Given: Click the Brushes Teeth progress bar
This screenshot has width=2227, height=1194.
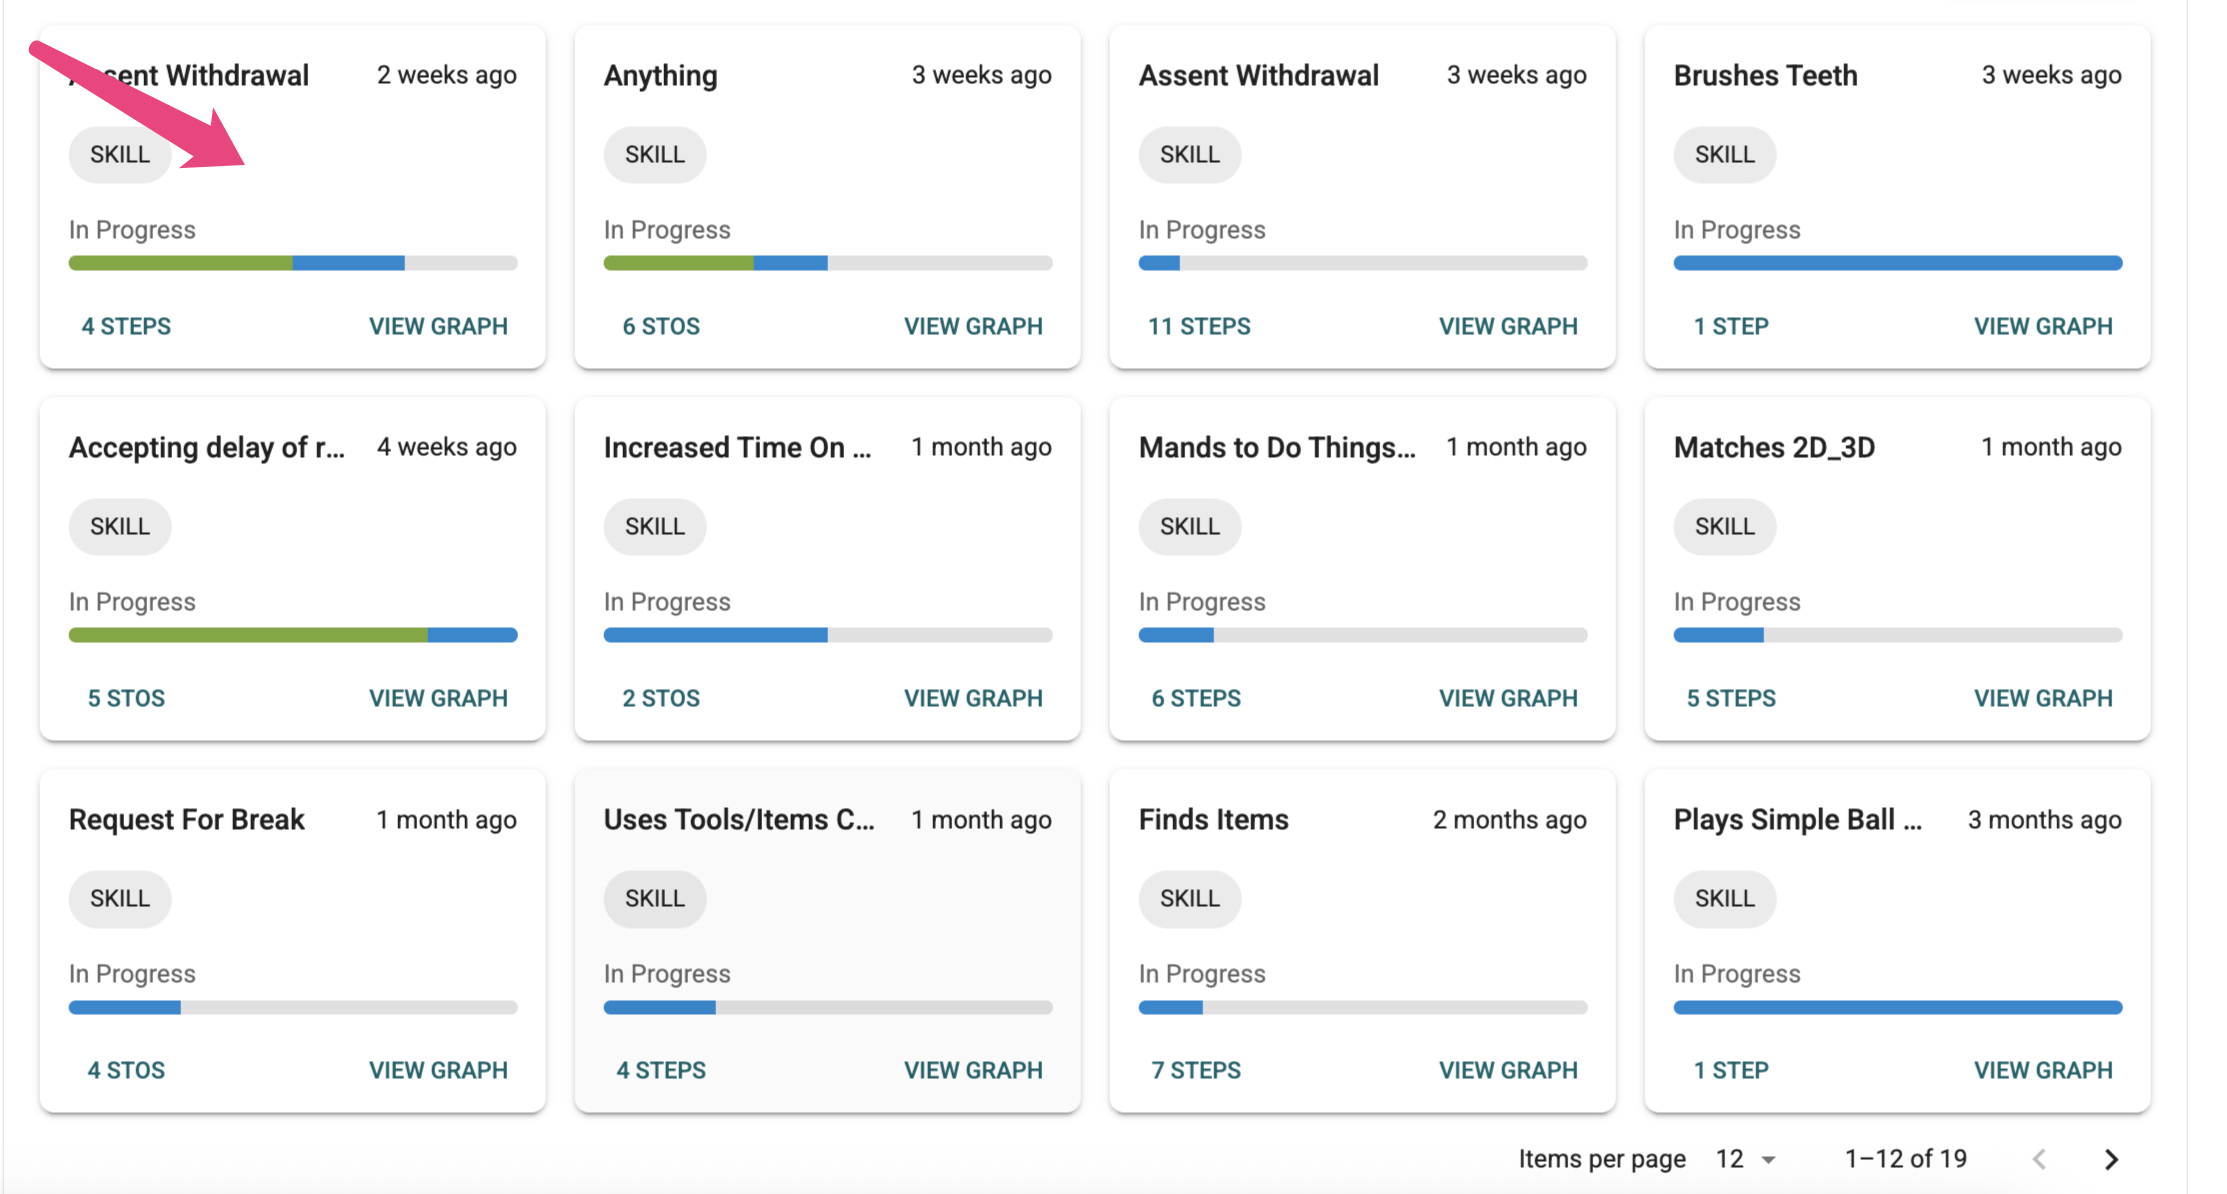Looking at the screenshot, I should (x=1897, y=263).
